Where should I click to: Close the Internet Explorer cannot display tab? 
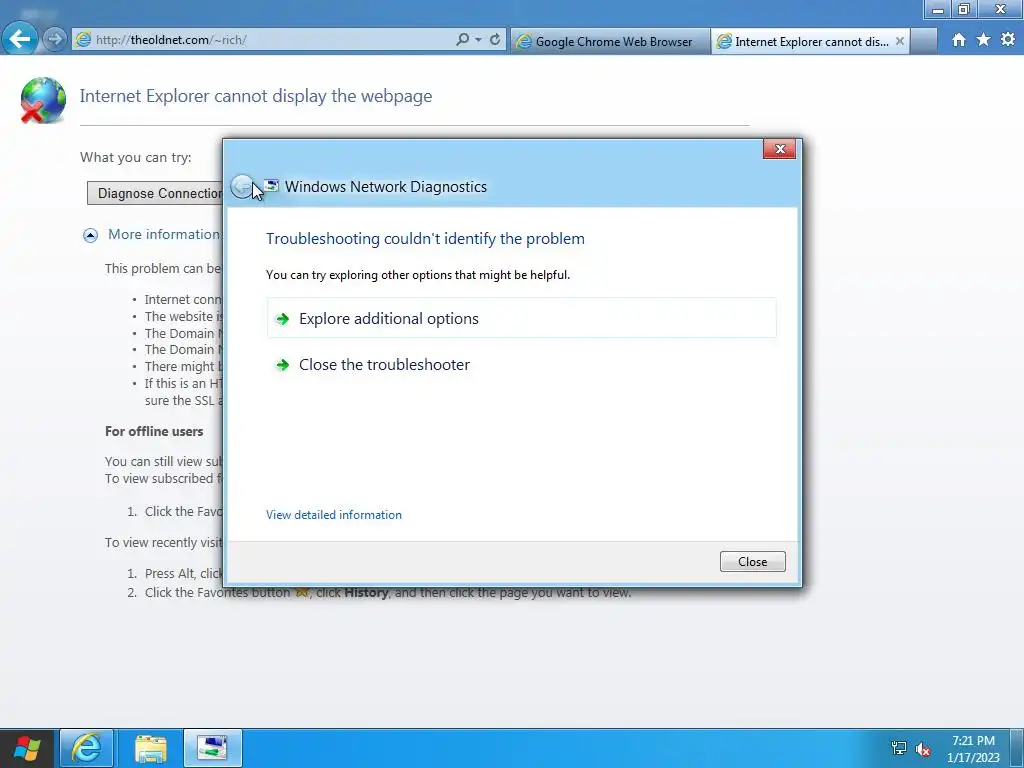pos(900,41)
